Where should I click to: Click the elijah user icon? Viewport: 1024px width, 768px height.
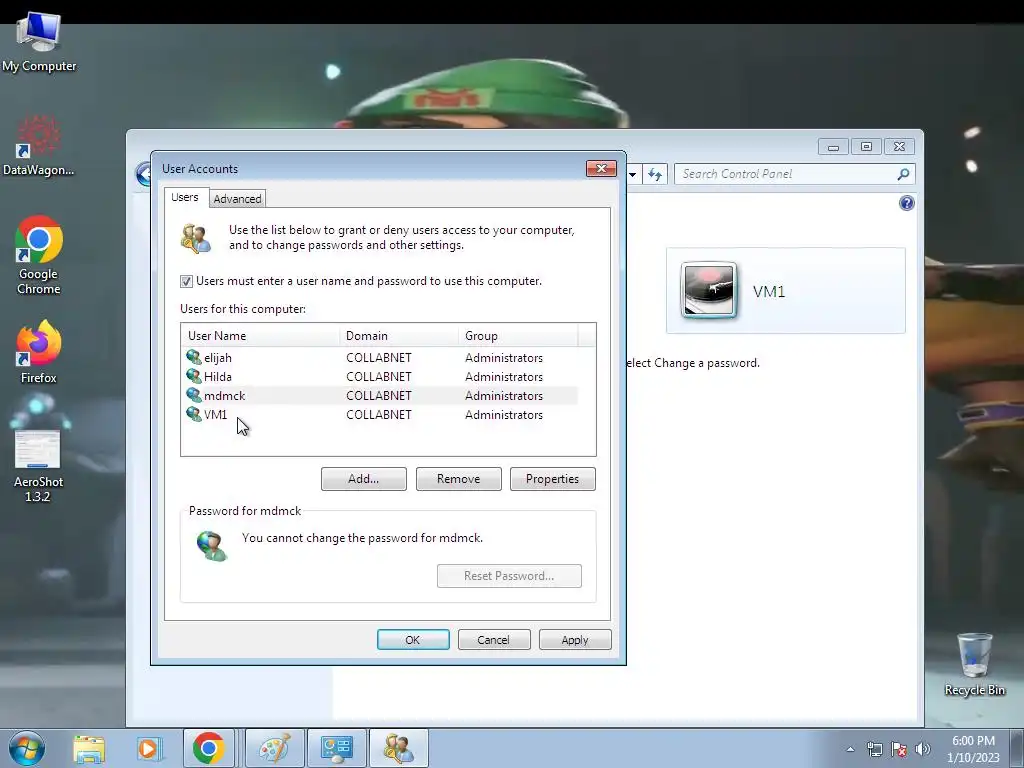194,357
